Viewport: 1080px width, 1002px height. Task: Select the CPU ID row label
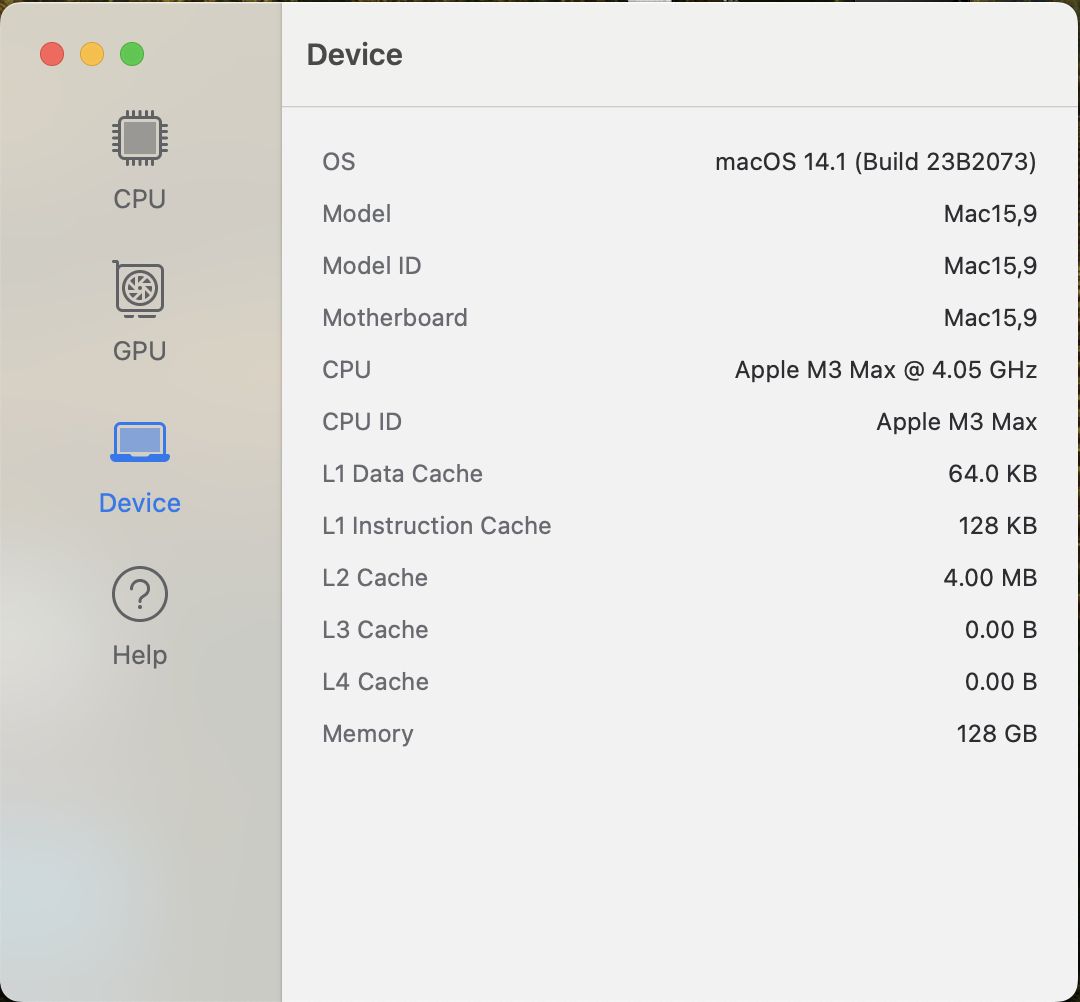tap(362, 422)
